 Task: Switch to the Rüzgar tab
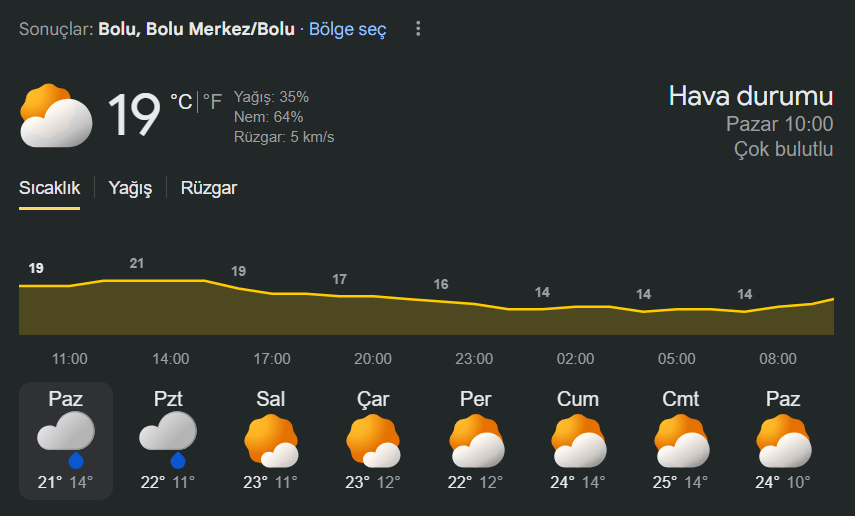pos(209,188)
